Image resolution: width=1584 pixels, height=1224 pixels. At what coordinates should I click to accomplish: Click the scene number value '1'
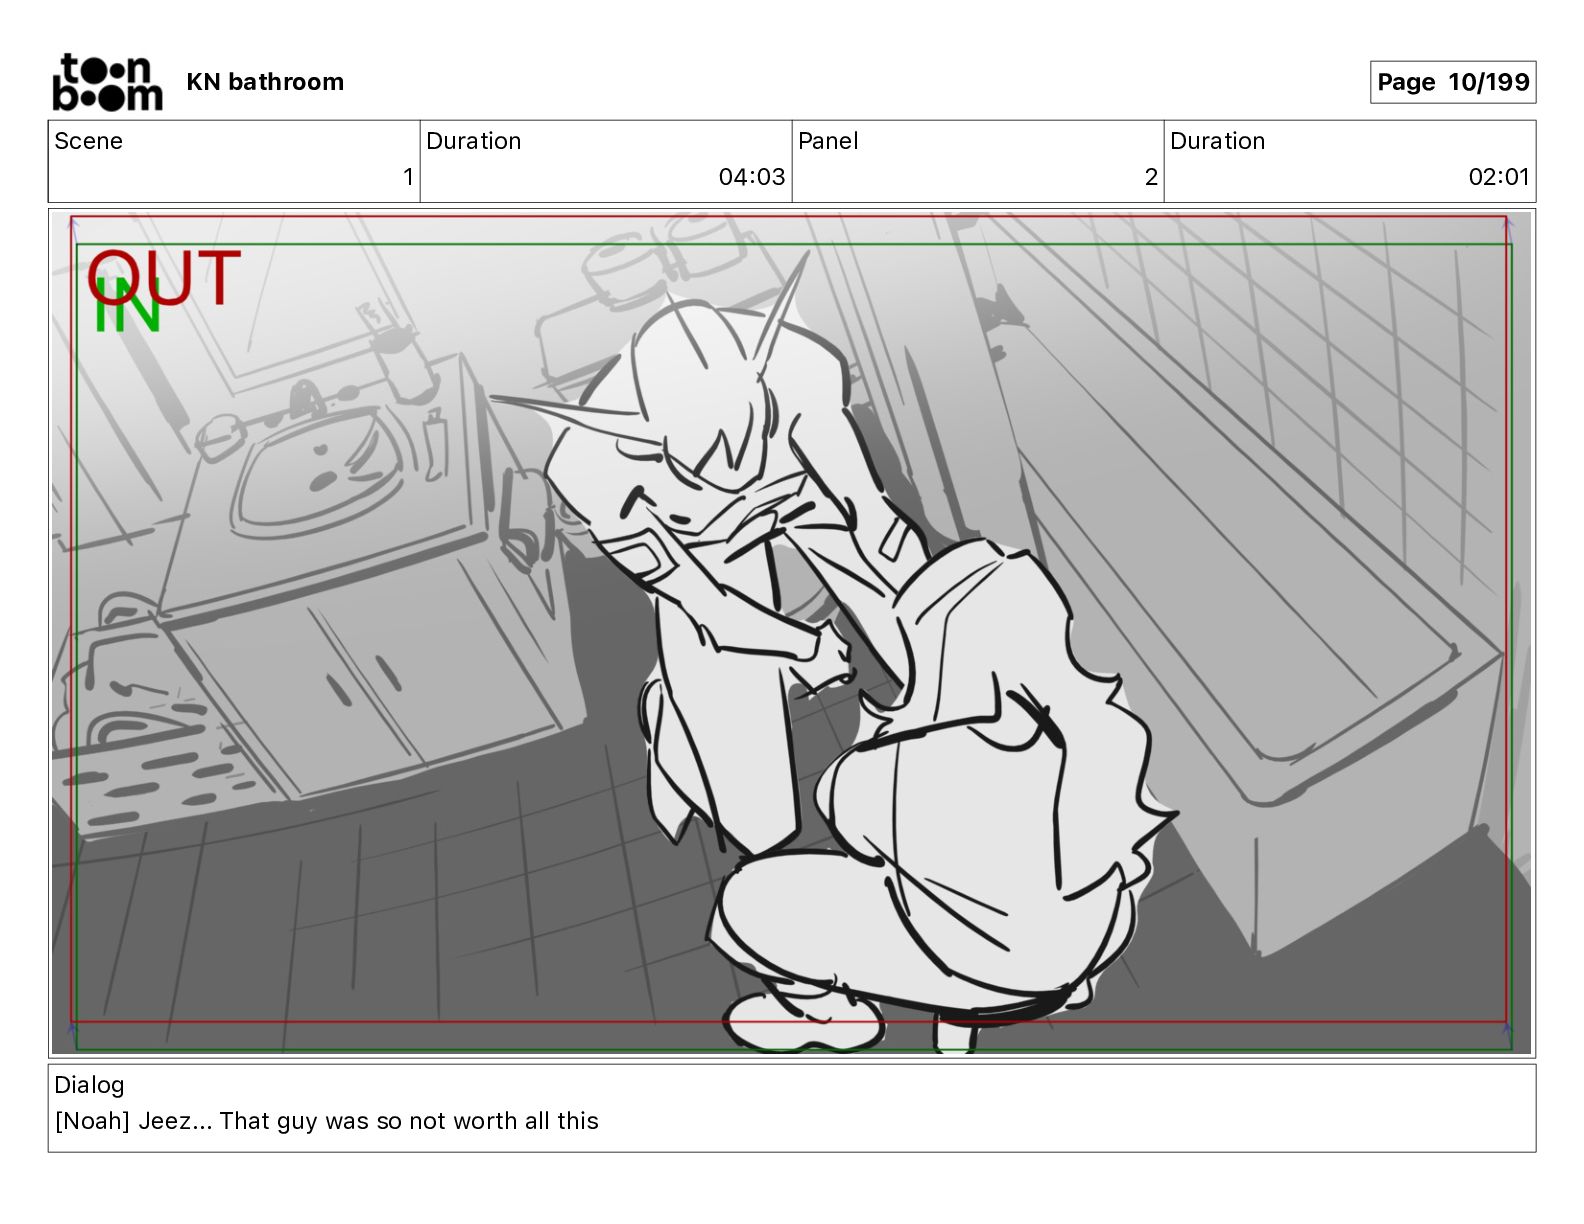pyautogui.click(x=408, y=177)
